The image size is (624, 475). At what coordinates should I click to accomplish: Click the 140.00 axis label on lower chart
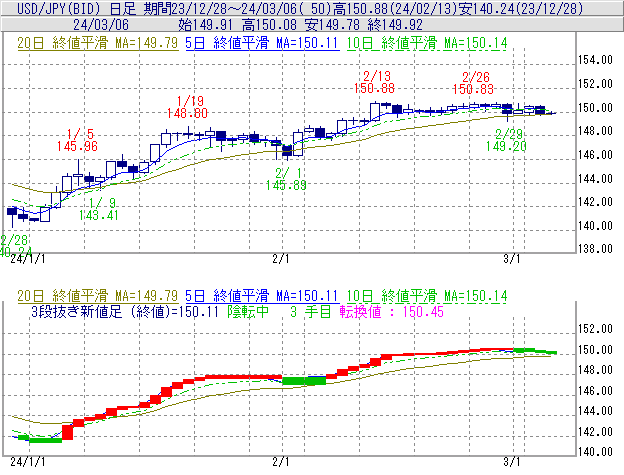click(595, 452)
